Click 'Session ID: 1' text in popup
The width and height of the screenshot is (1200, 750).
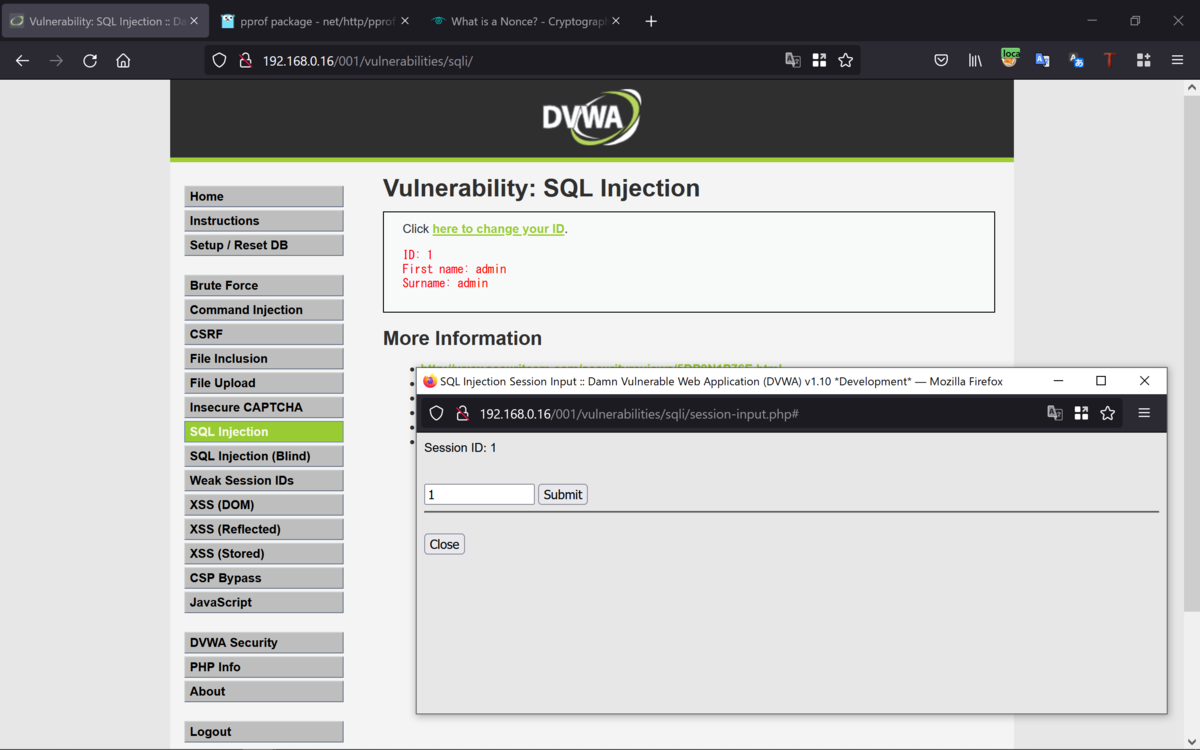pyautogui.click(x=460, y=448)
